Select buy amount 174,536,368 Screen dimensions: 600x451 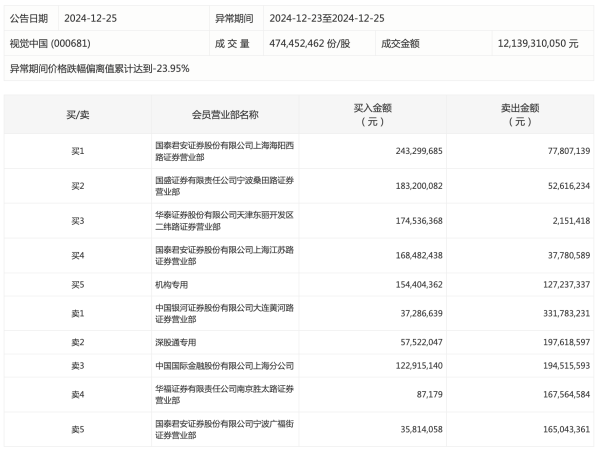(x=419, y=221)
